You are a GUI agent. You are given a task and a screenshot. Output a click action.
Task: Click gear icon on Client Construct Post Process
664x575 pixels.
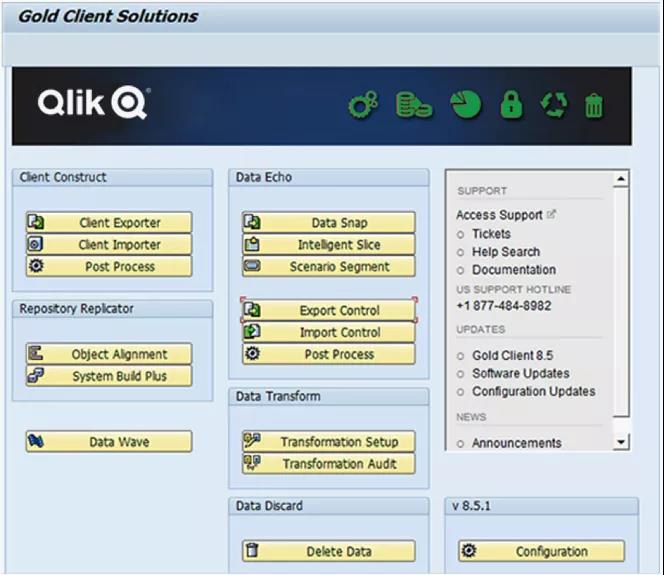click(x=36, y=265)
